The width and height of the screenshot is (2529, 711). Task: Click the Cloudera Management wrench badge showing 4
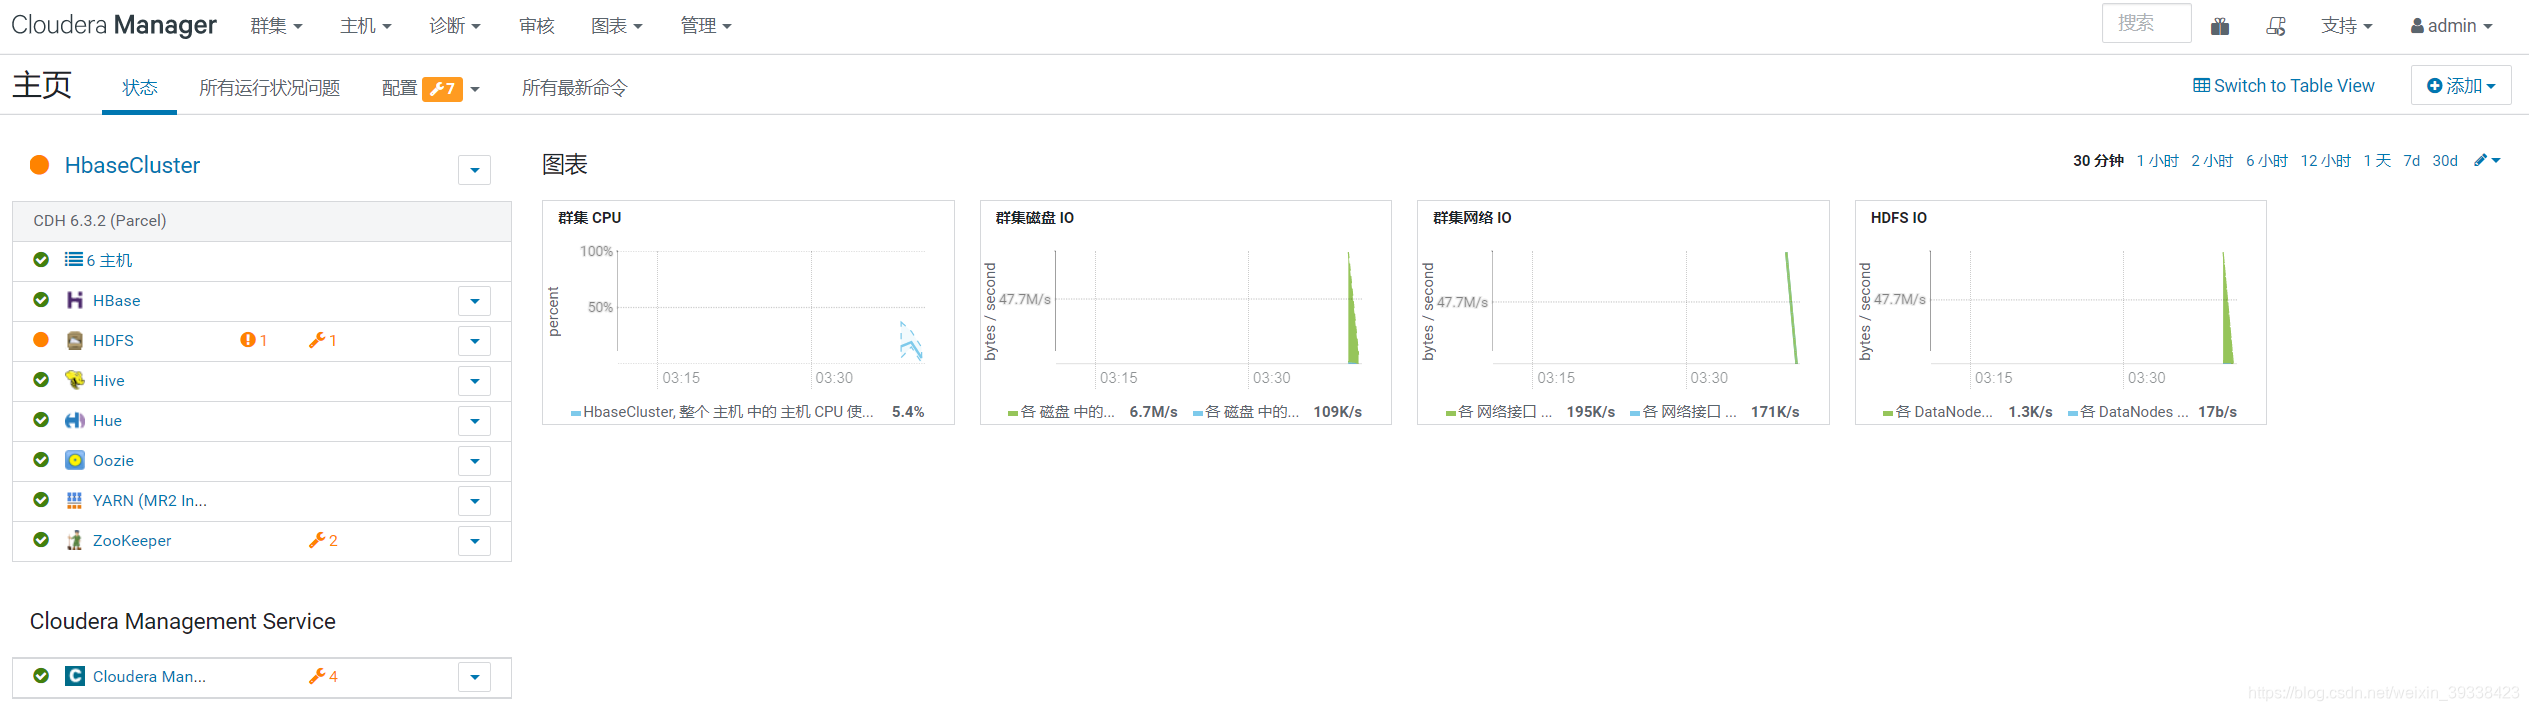323,676
